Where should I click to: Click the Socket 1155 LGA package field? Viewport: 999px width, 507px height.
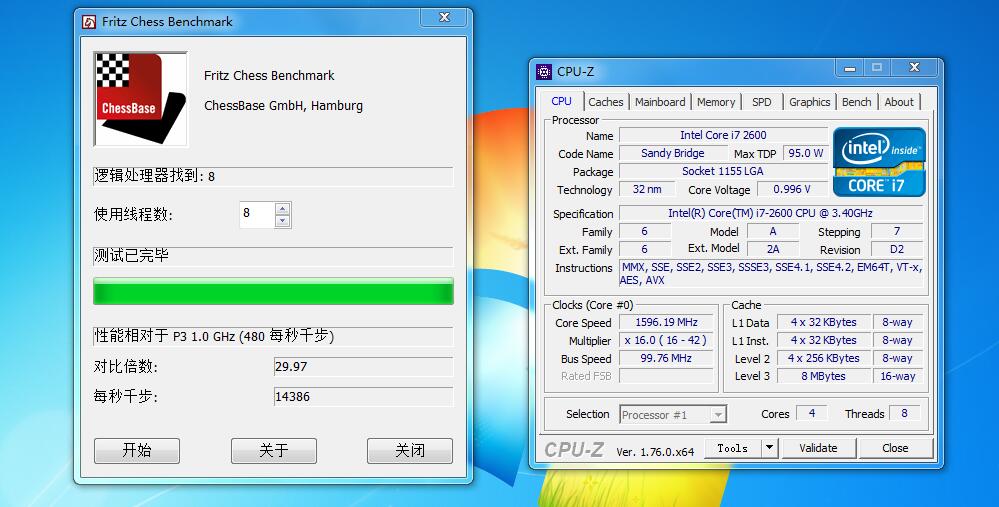click(723, 171)
